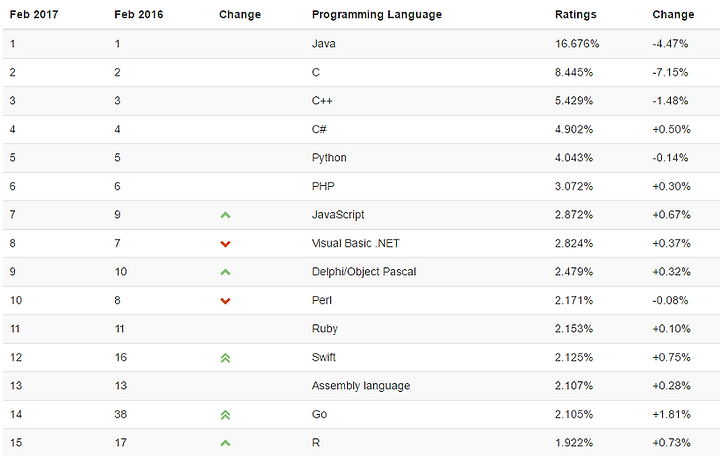Select the Perl language name
The image size is (720, 456).
pos(321,300)
